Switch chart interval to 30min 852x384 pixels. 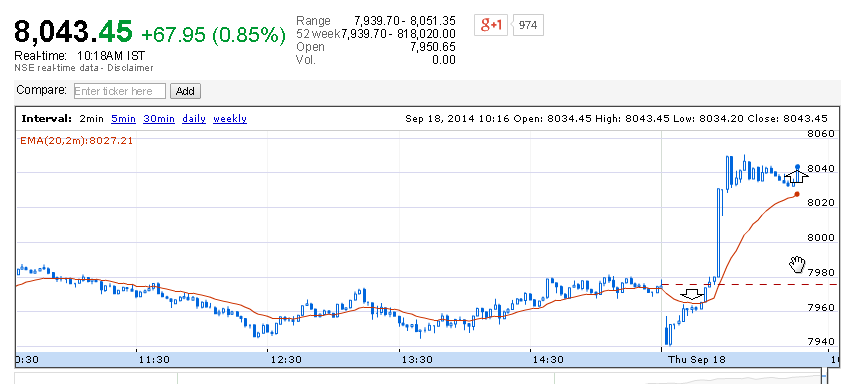pyautogui.click(x=159, y=118)
